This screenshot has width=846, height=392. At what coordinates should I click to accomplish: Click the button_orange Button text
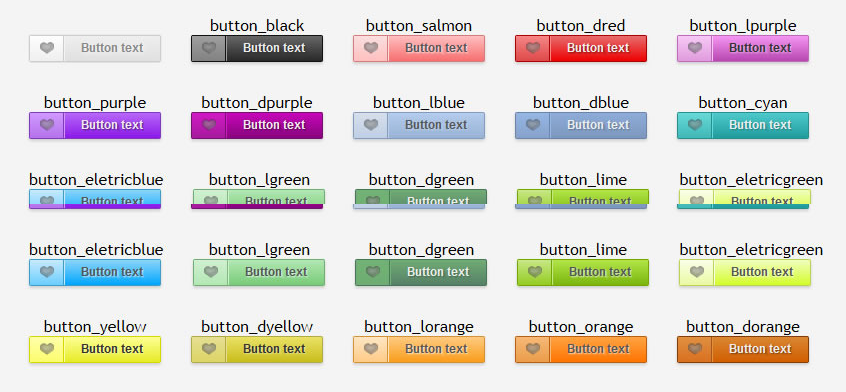point(598,349)
